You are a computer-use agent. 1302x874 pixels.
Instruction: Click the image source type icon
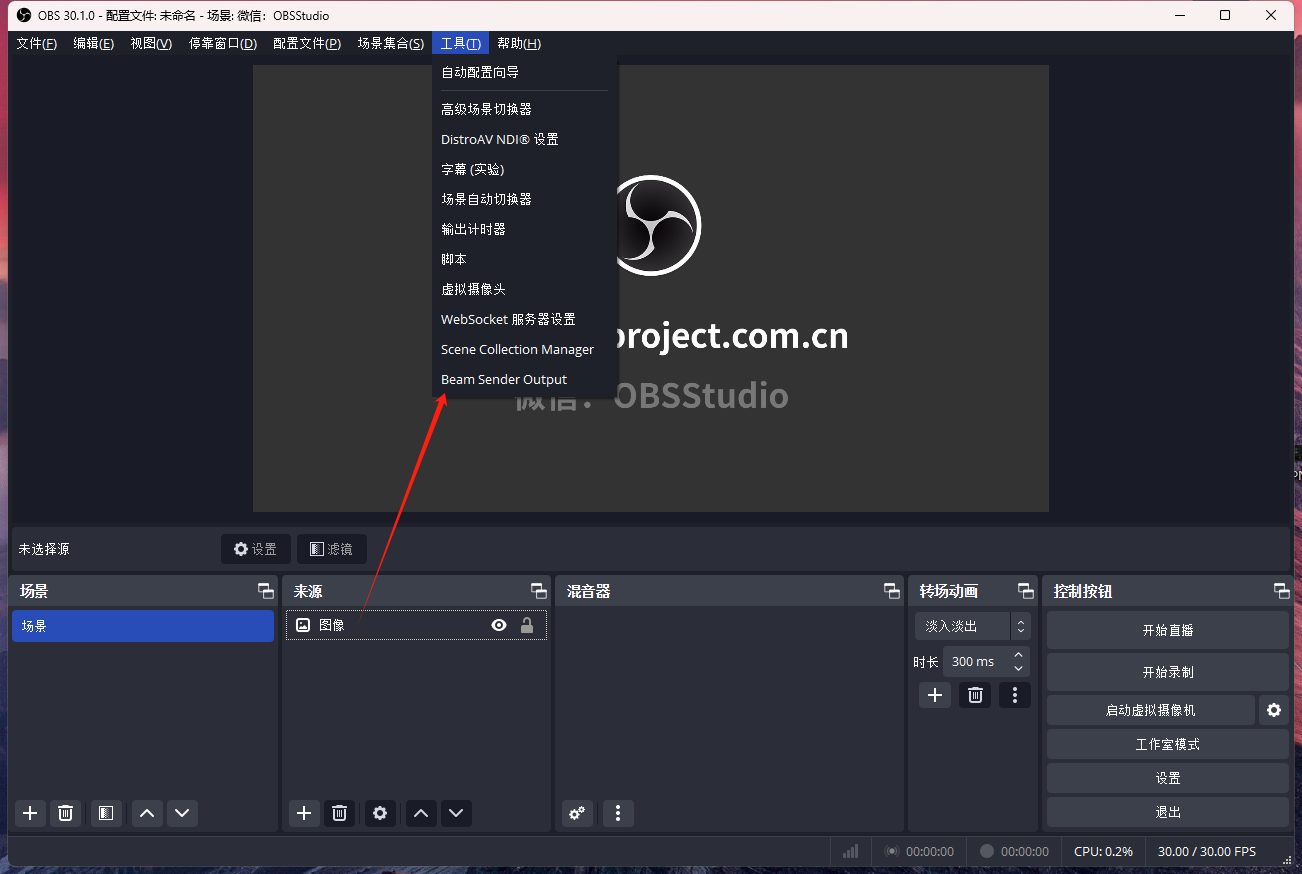click(303, 625)
